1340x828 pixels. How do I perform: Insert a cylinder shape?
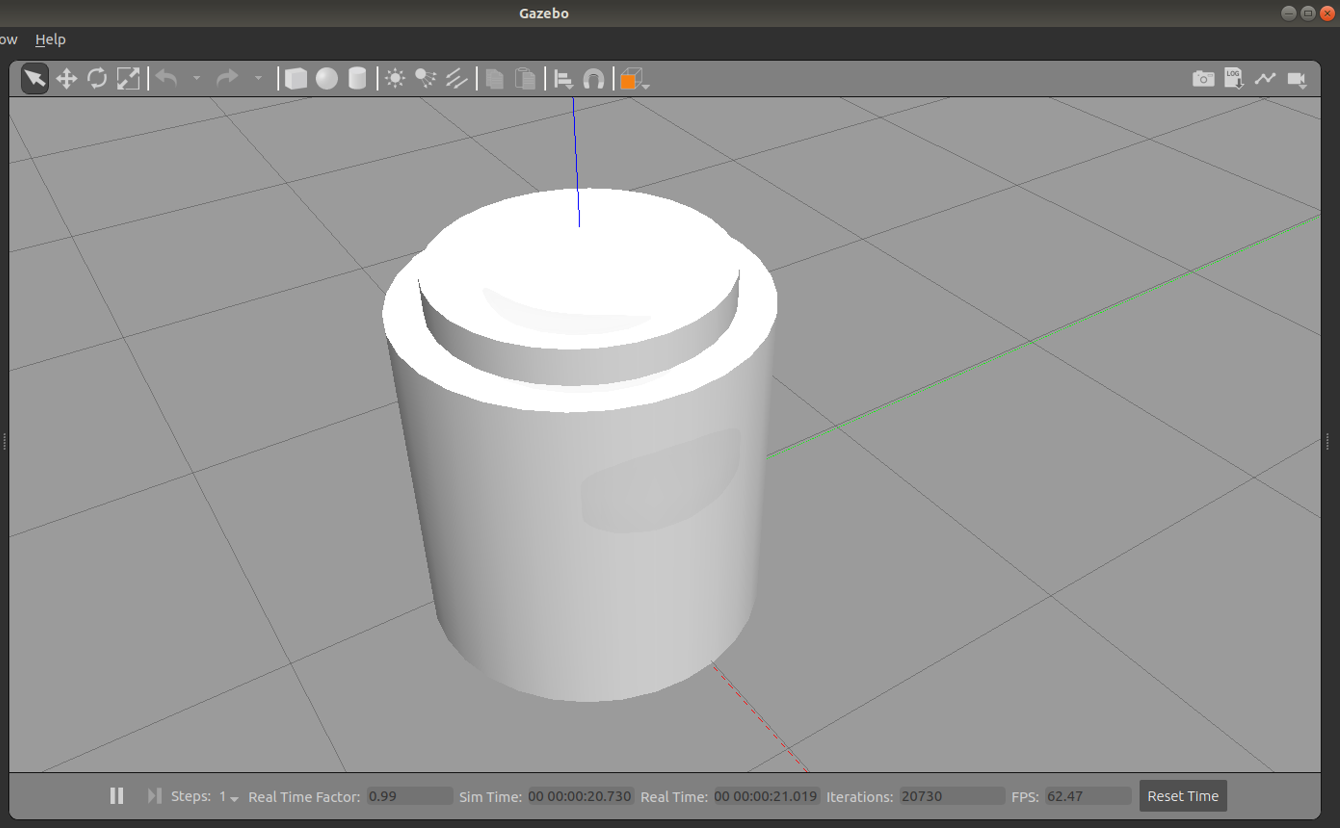coord(357,79)
